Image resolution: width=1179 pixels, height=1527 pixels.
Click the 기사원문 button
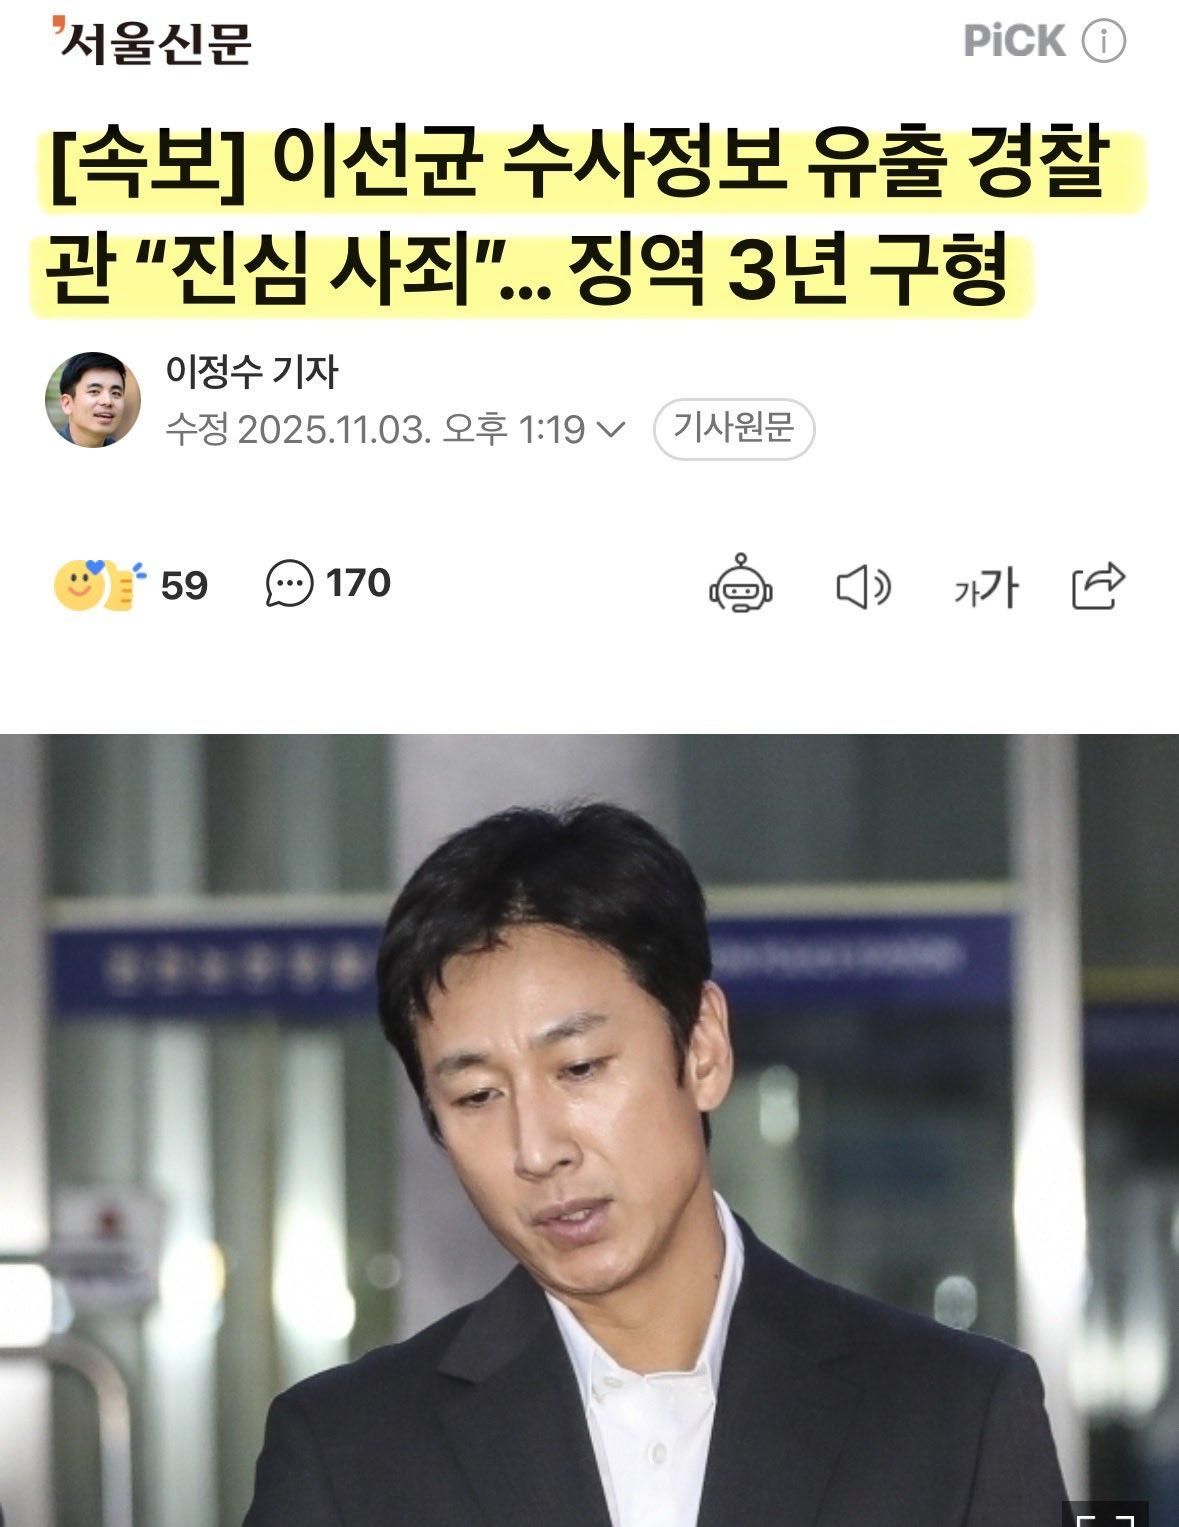click(734, 430)
